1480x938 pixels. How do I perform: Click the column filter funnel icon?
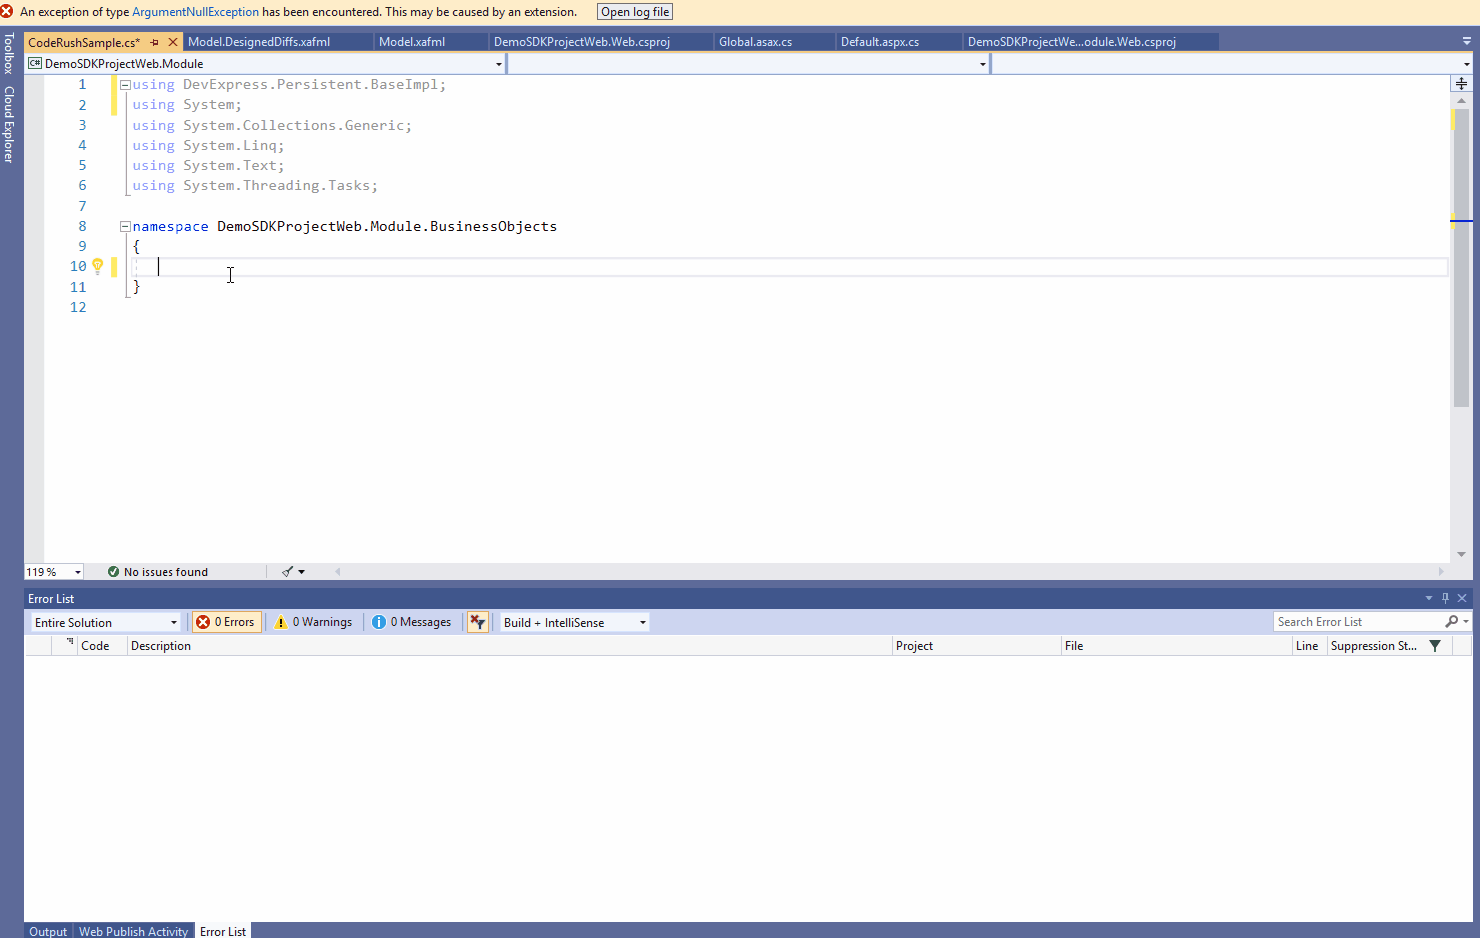[x=1435, y=646]
